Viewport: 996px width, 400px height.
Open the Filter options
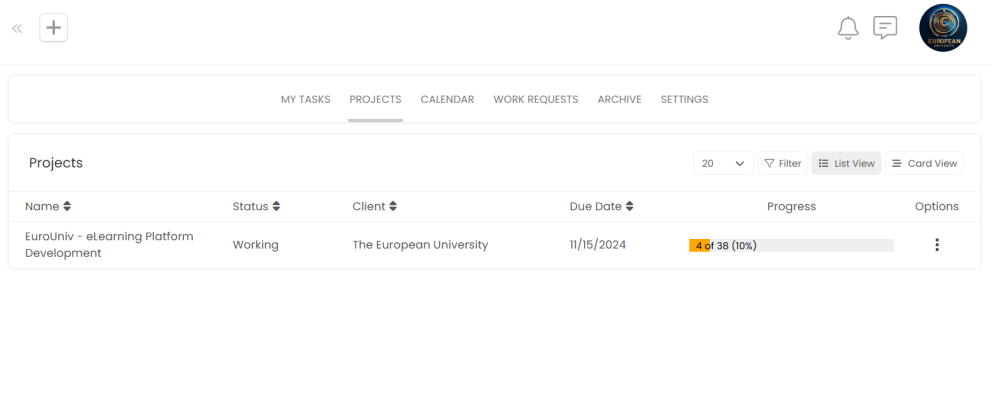pyautogui.click(x=782, y=163)
